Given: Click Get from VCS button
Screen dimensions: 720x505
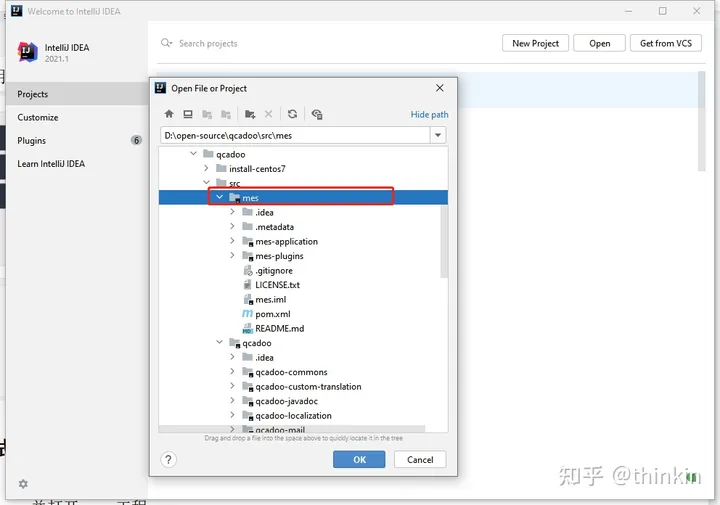Looking at the screenshot, I should [x=666, y=43].
